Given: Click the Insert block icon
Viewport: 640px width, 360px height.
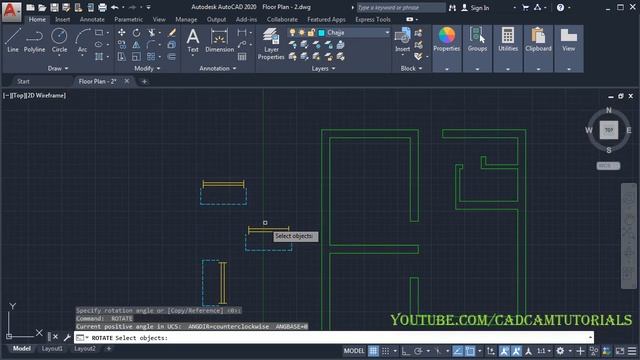Looking at the screenshot, I should click(402, 40).
